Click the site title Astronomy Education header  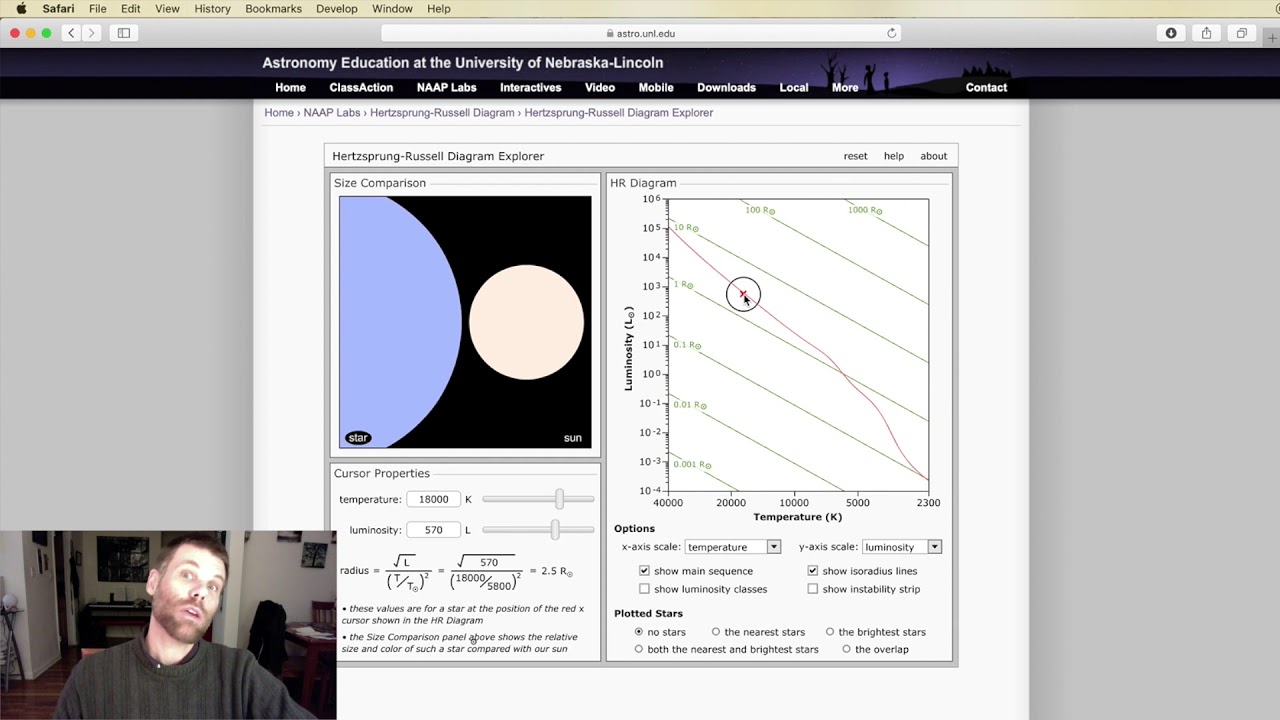[x=463, y=63]
